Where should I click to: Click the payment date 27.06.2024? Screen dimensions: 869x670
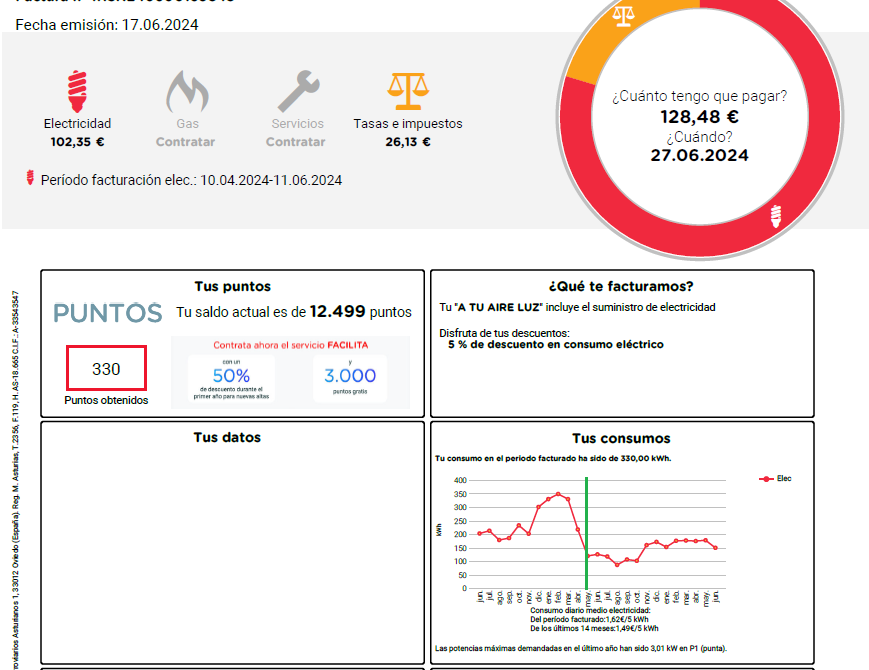(x=699, y=155)
